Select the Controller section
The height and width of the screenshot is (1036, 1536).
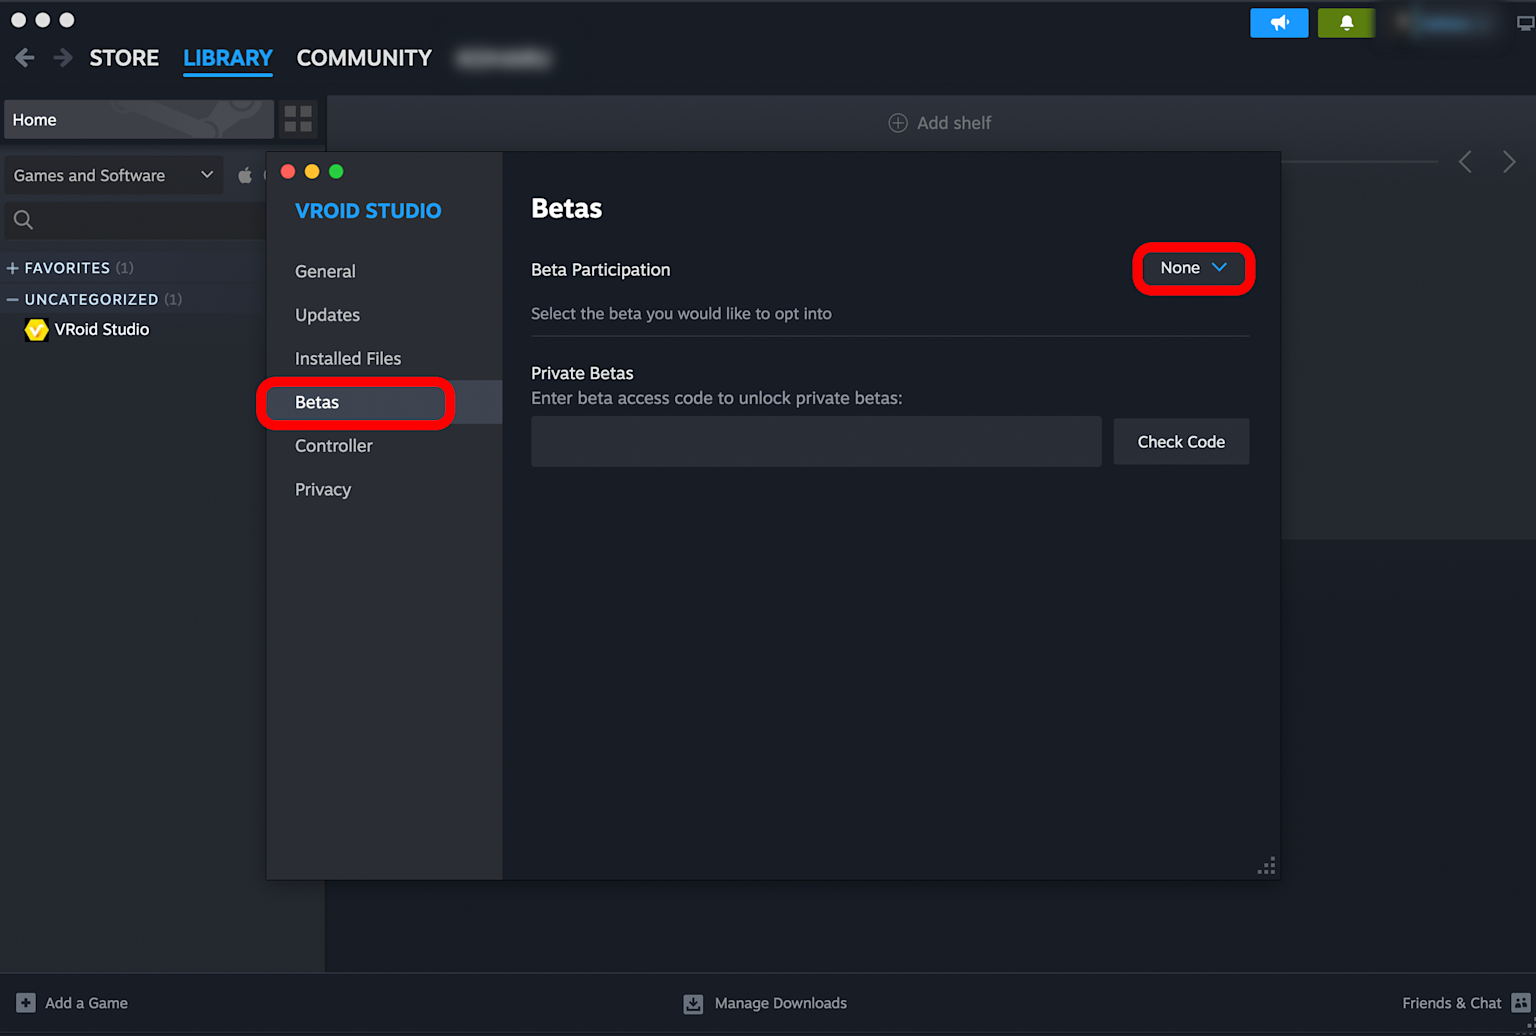pos(384,446)
